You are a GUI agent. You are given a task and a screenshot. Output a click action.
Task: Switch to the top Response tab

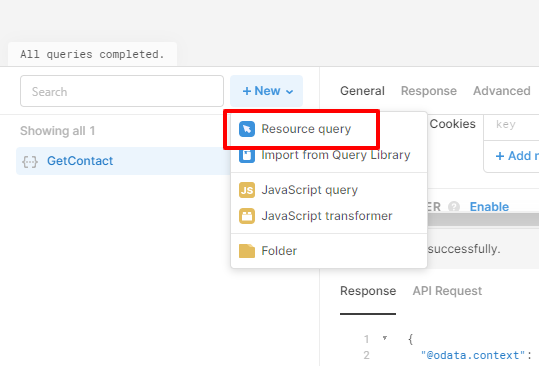coord(429,91)
